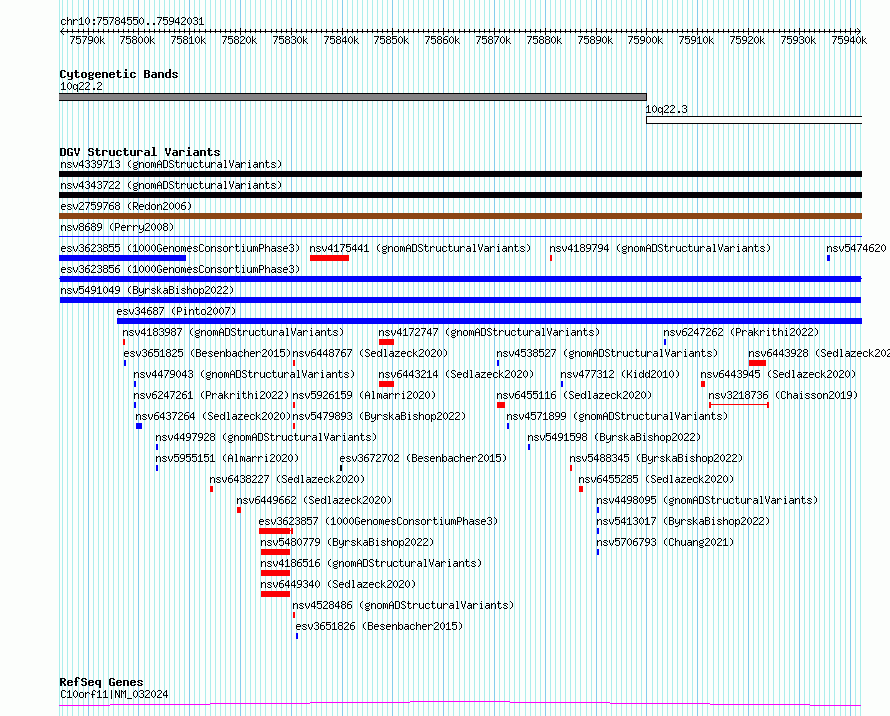Select the nsv4339713 gnomAD variant label
This screenshot has width=890, height=716.
(x=171, y=165)
